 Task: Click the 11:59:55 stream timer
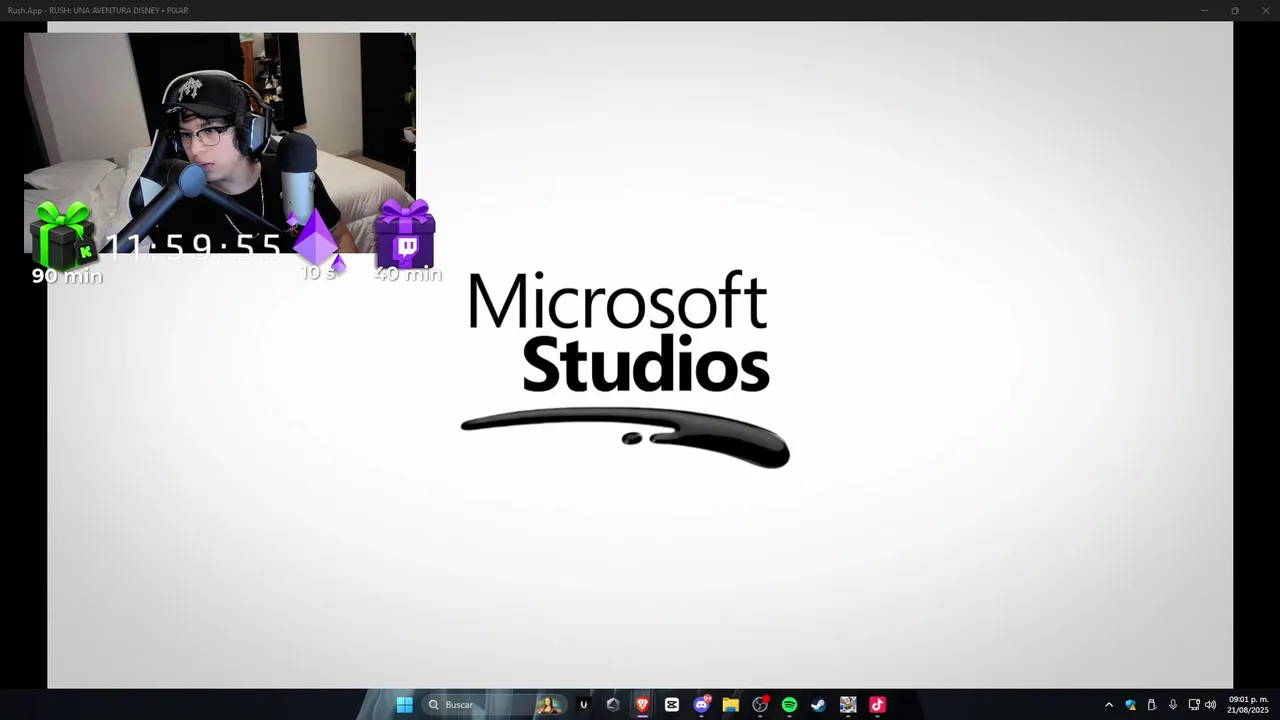pyautogui.click(x=193, y=245)
